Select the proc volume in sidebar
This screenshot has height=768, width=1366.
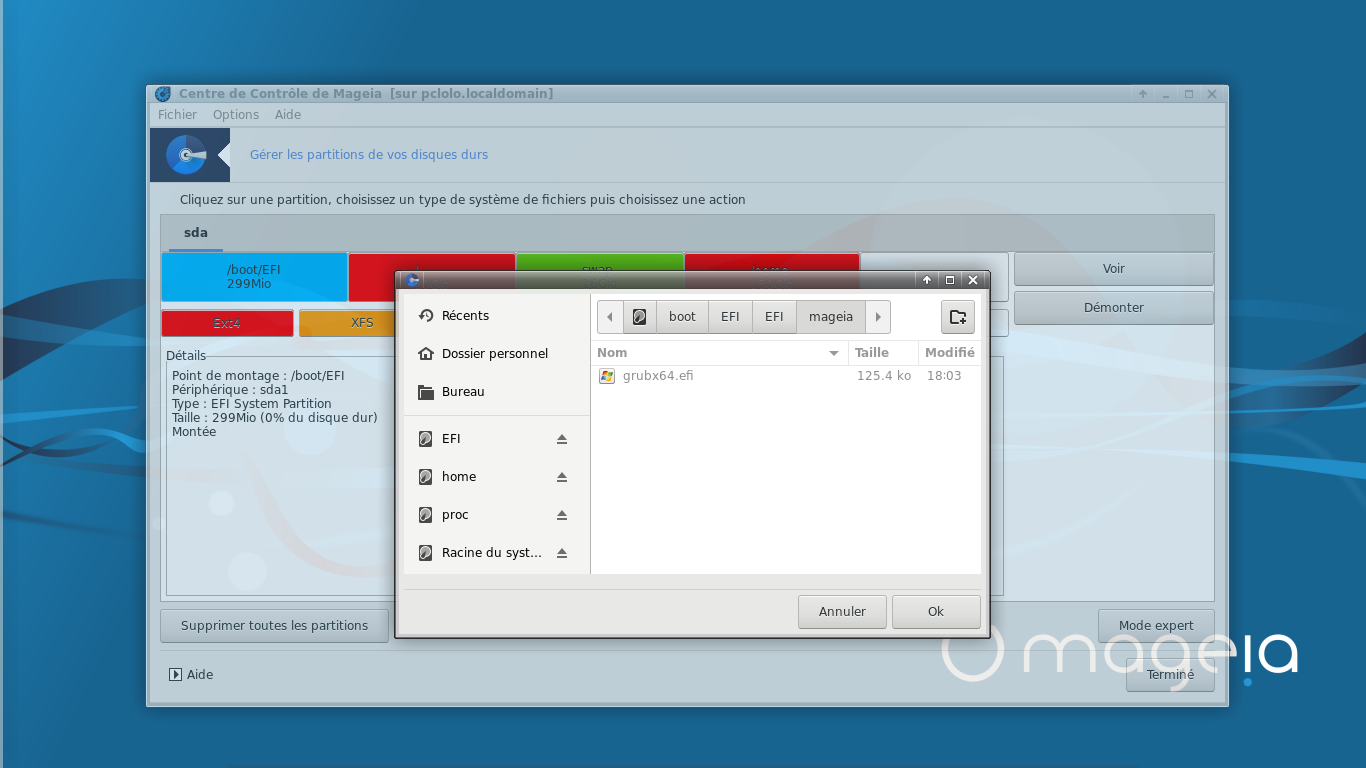[495, 514]
